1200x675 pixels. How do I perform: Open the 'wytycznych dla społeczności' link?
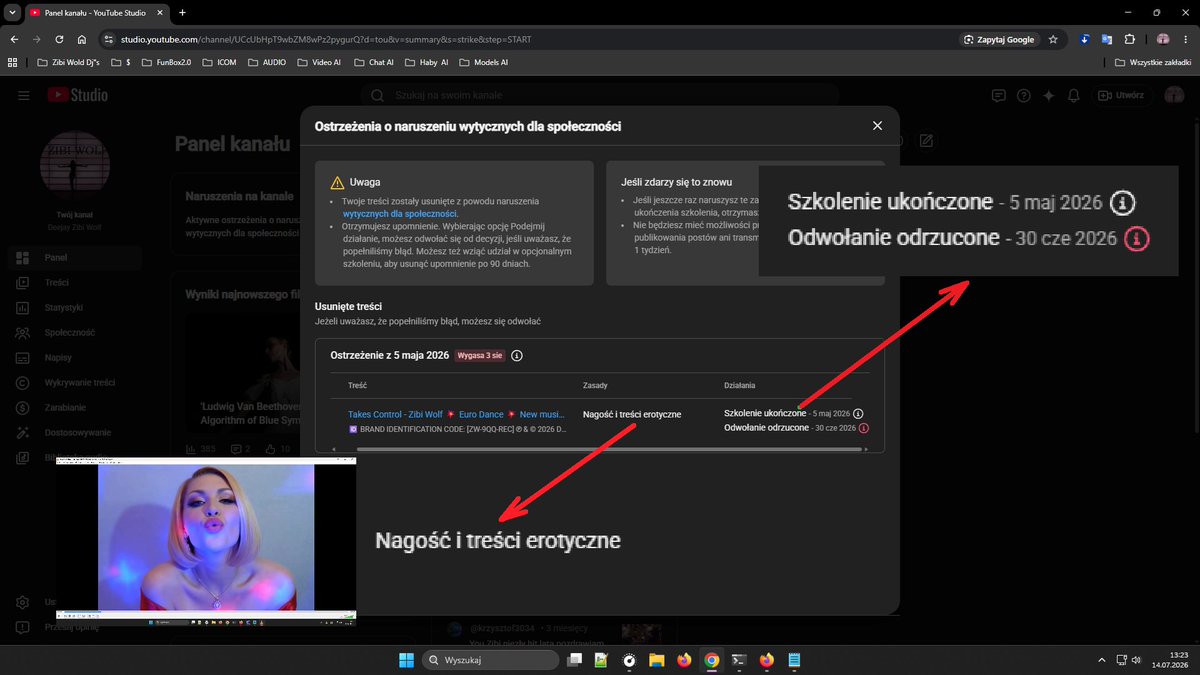pyautogui.click(x=399, y=214)
